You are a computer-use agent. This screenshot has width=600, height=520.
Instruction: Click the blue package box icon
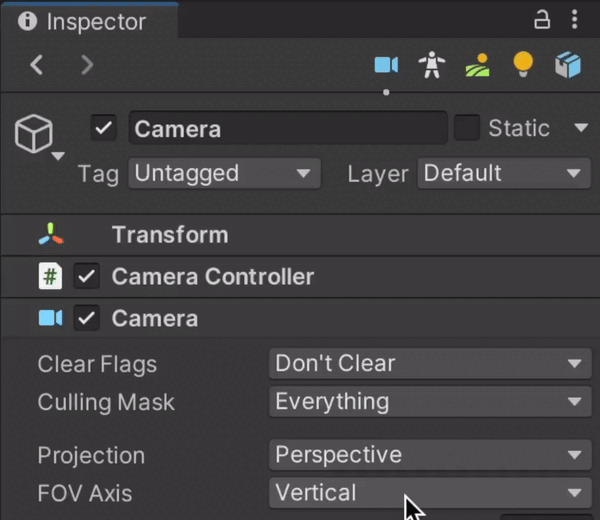(x=568, y=65)
